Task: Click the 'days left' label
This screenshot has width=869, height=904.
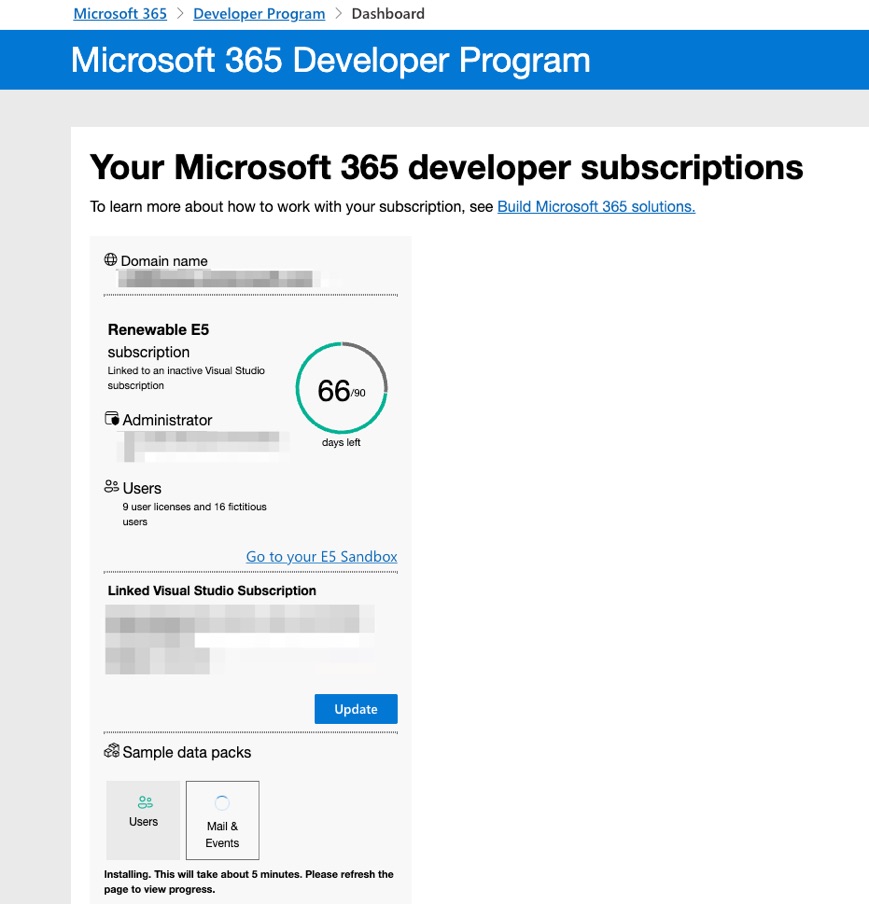Action: pos(341,442)
